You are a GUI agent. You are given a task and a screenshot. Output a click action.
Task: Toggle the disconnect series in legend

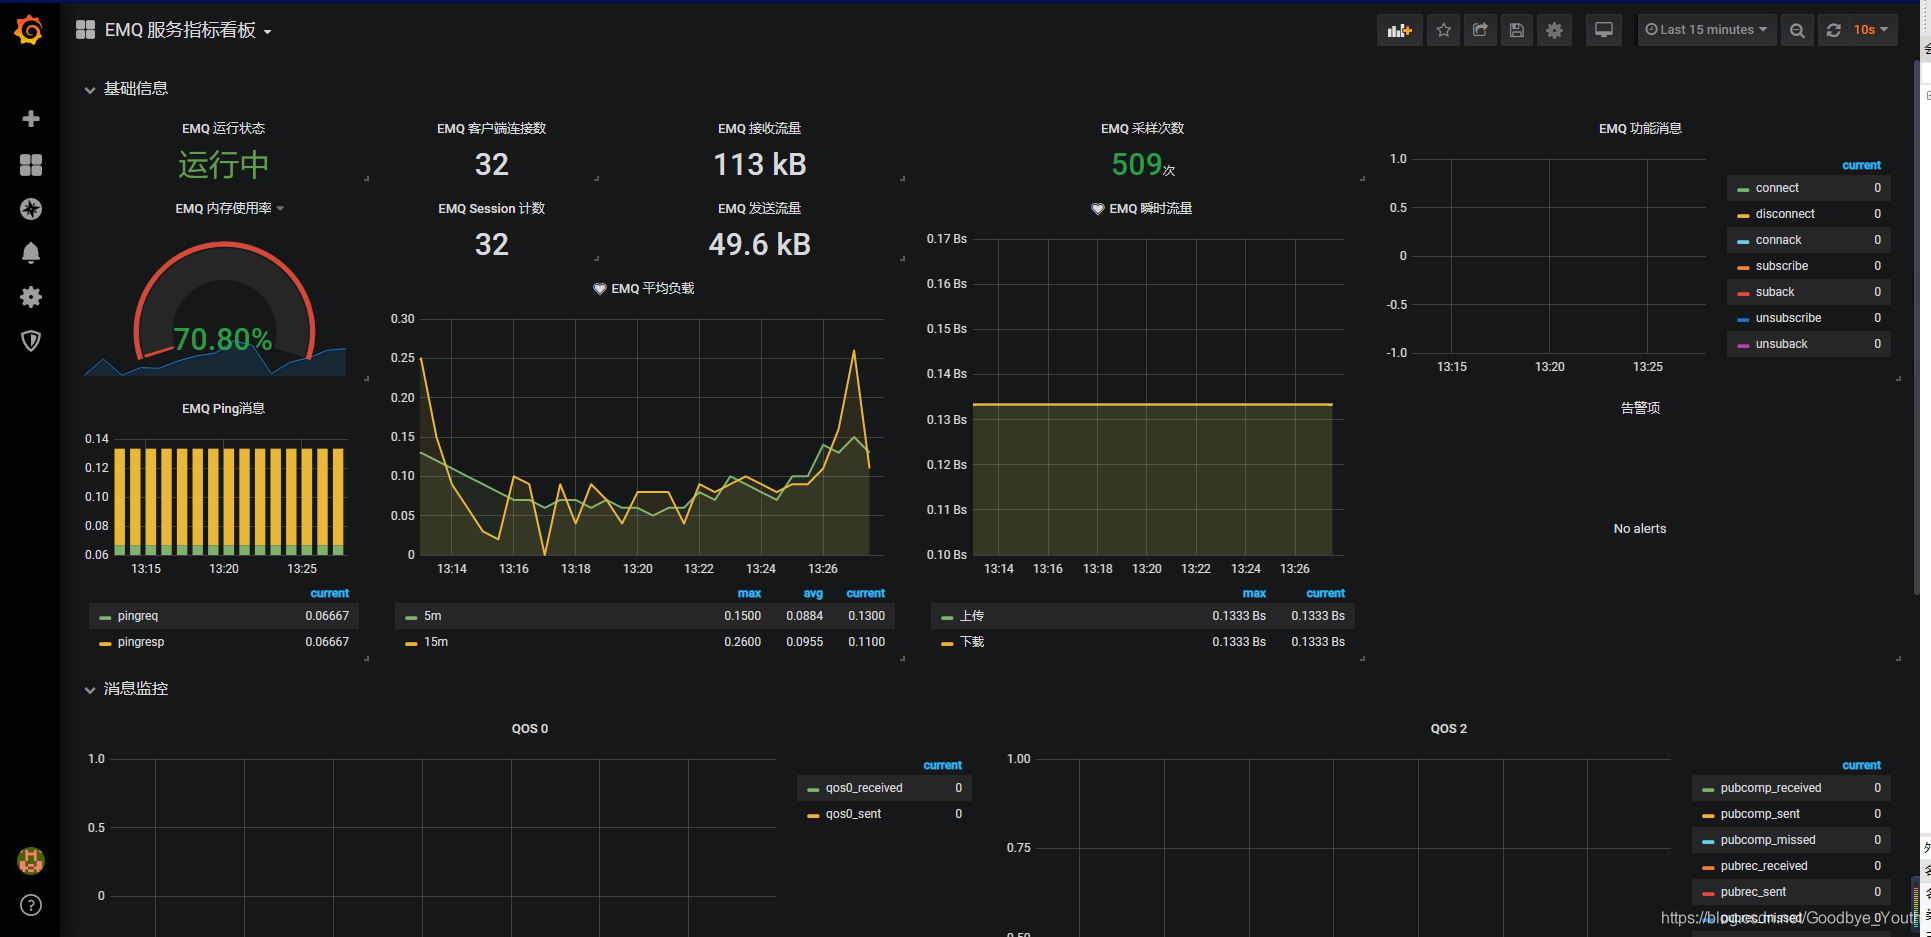[x=1784, y=214]
